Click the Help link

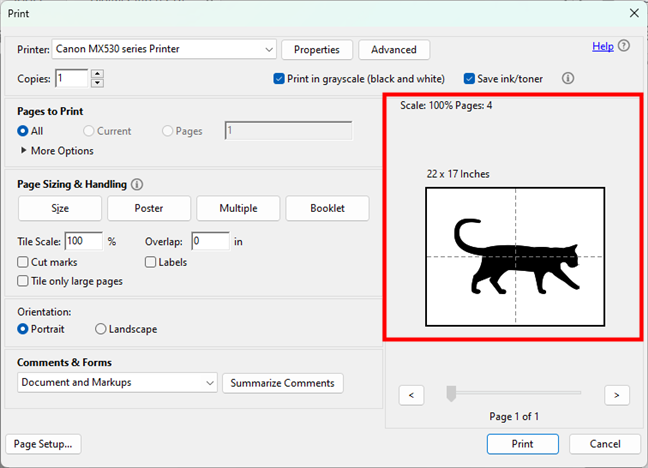click(x=603, y=46)
